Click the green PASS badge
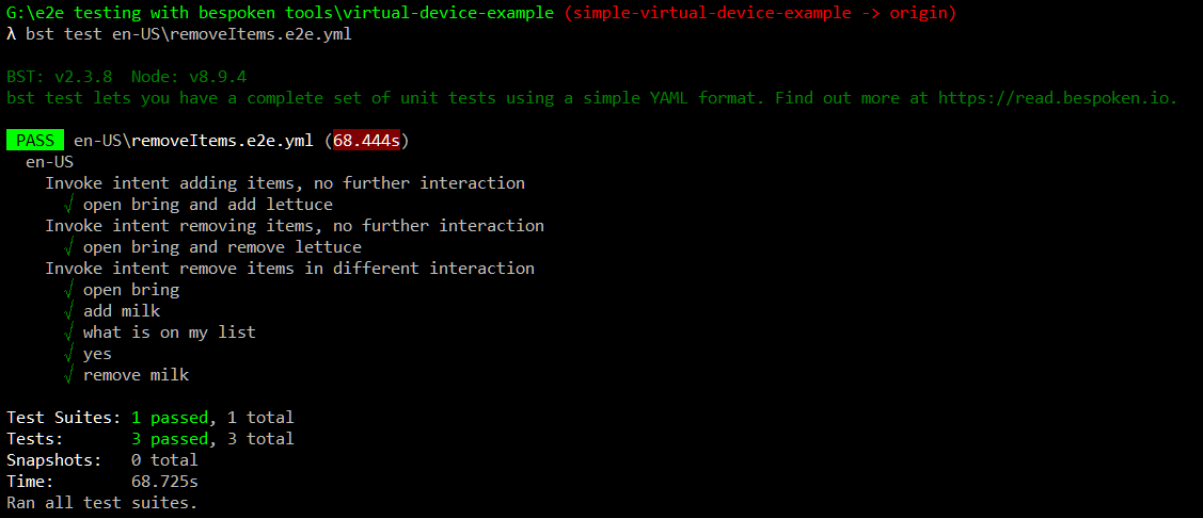 35,140
